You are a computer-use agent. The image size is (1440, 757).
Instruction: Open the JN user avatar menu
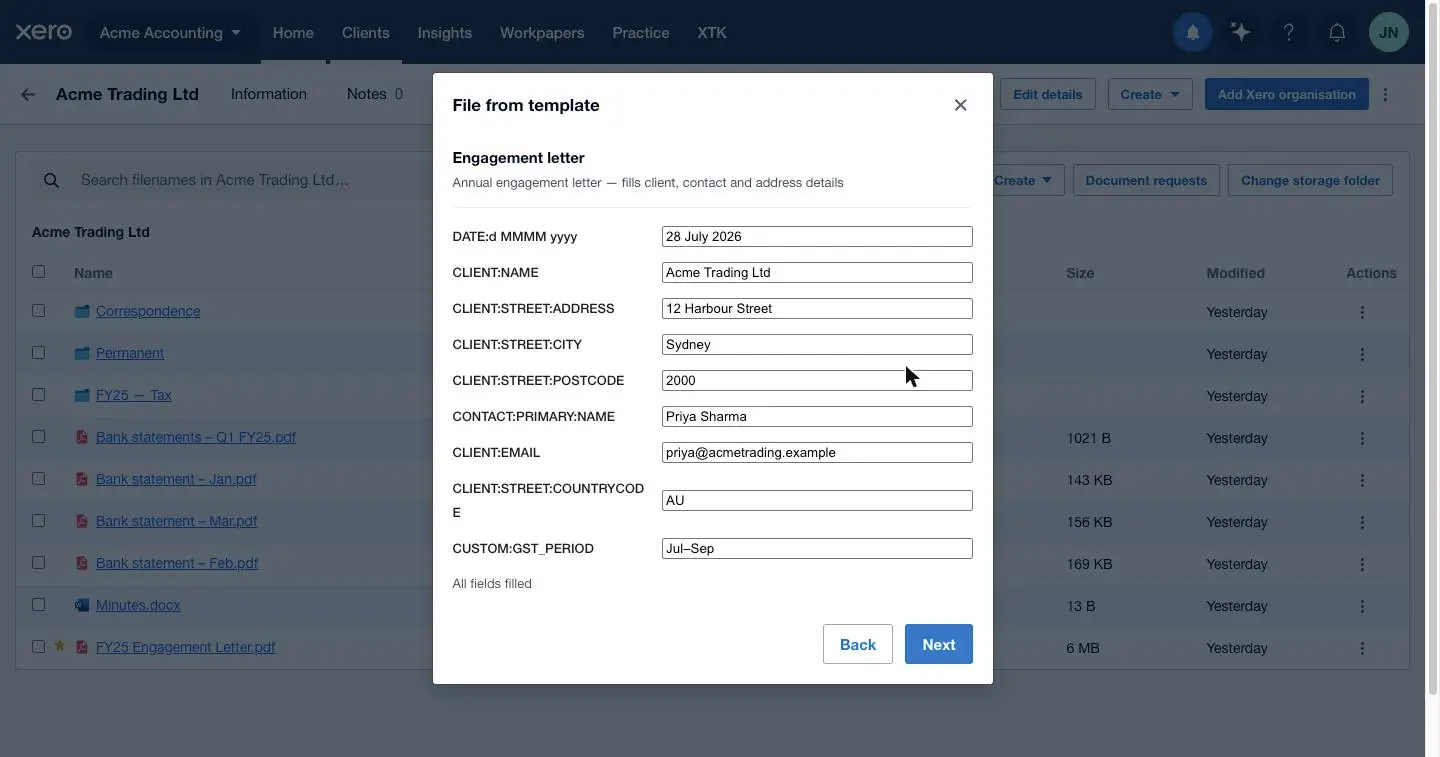click(1388, 33)
